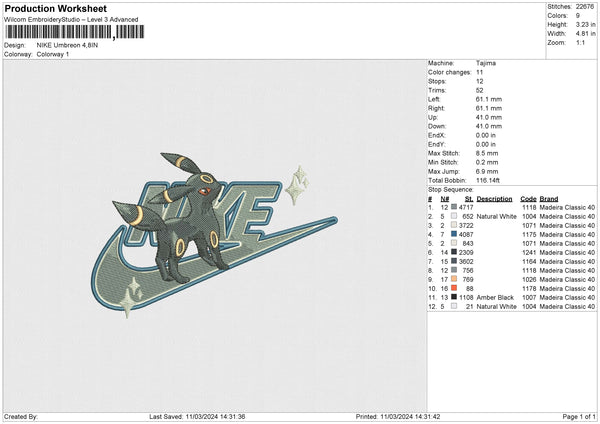The height and width of the screenshot is (424, 600).
Task: Select the Min Stitch value 0.2 mm
Action: click(487, 162)
